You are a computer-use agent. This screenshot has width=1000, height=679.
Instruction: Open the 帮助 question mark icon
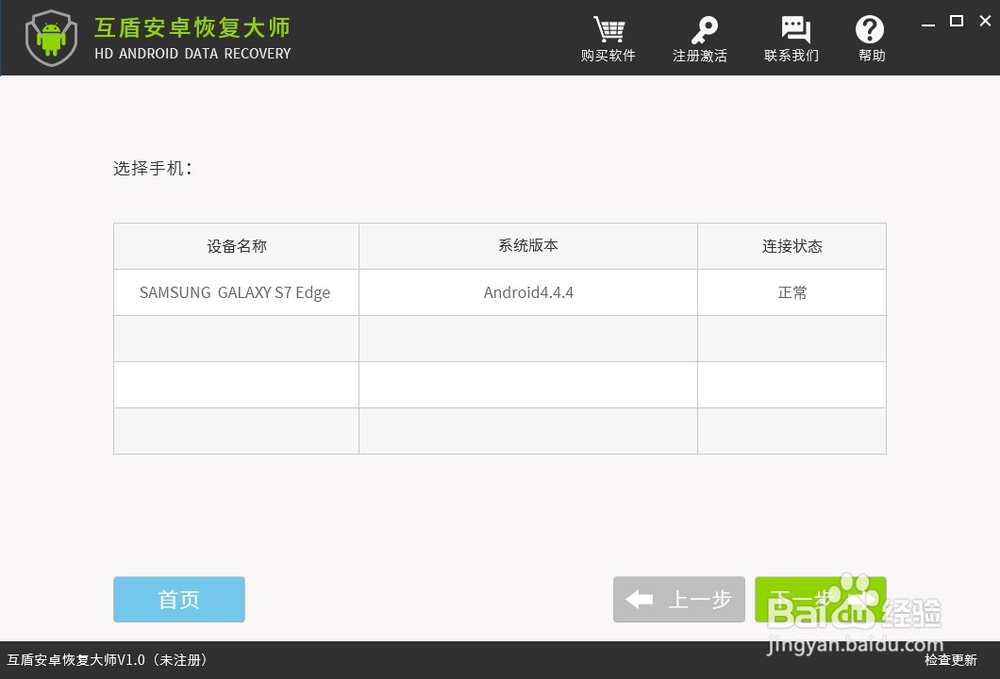(x=870, y=29)
